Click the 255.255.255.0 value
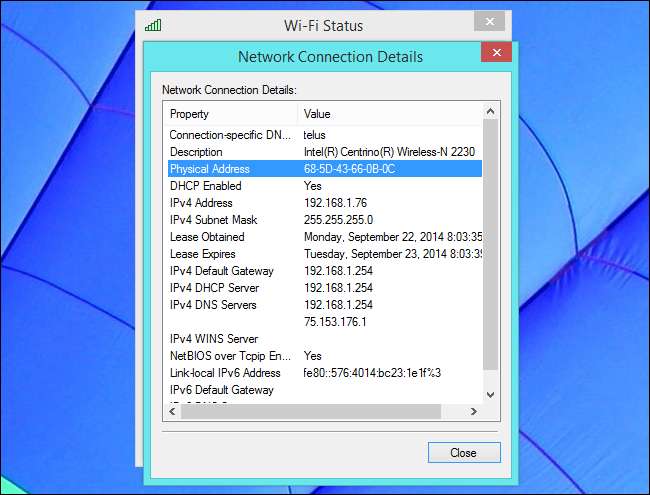Viewport: 650px width, 495px height. (x=338, y=220)
